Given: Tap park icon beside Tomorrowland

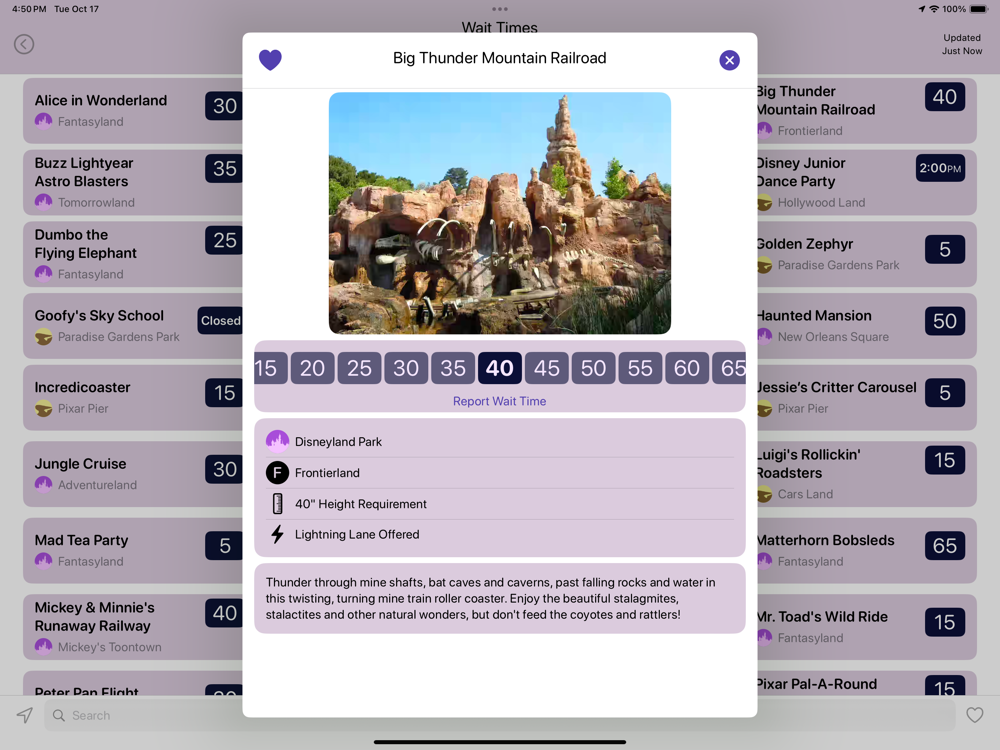Looking at the screenshot, I should (43, 202).
